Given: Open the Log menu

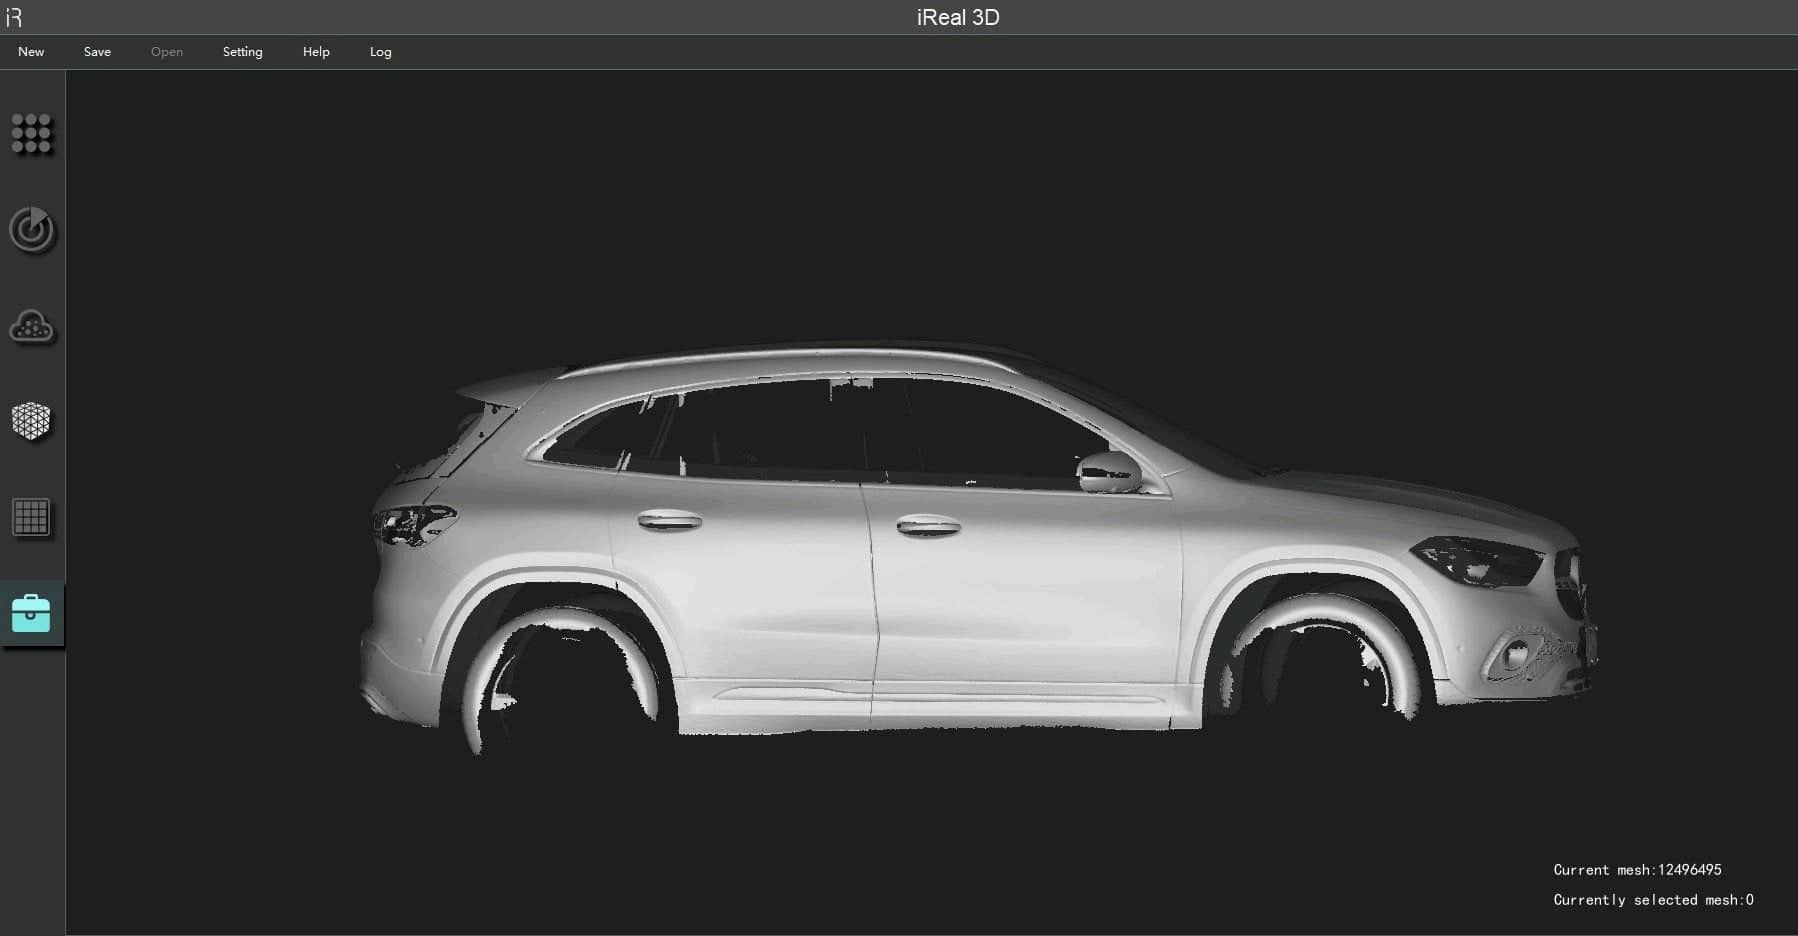Looking at the screenshot, I should coord(380,52).
